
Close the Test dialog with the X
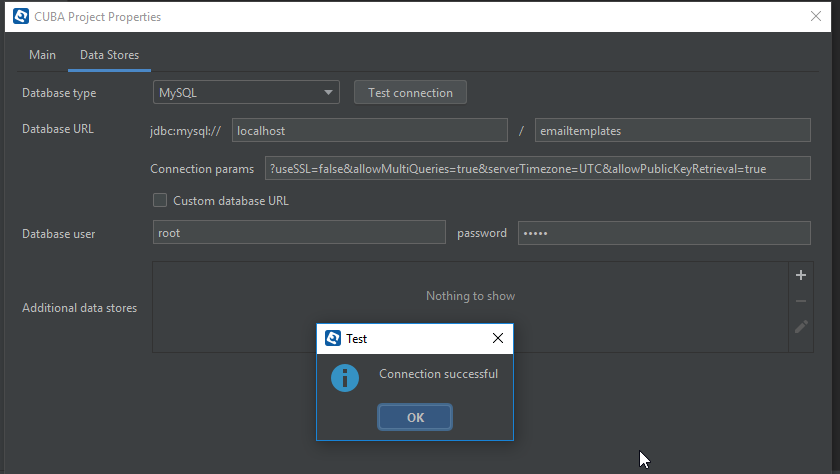pyautogui.click(x=498, y=339)
